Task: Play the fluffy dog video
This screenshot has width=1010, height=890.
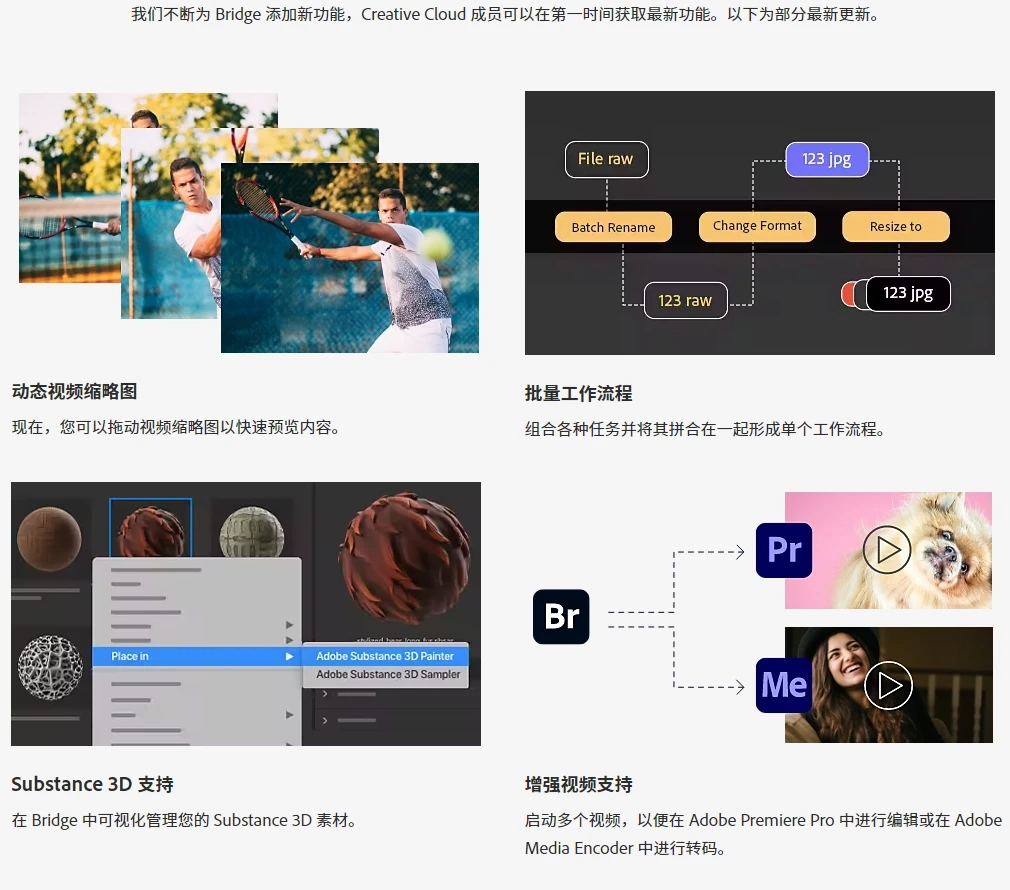Action: (887, 550)
